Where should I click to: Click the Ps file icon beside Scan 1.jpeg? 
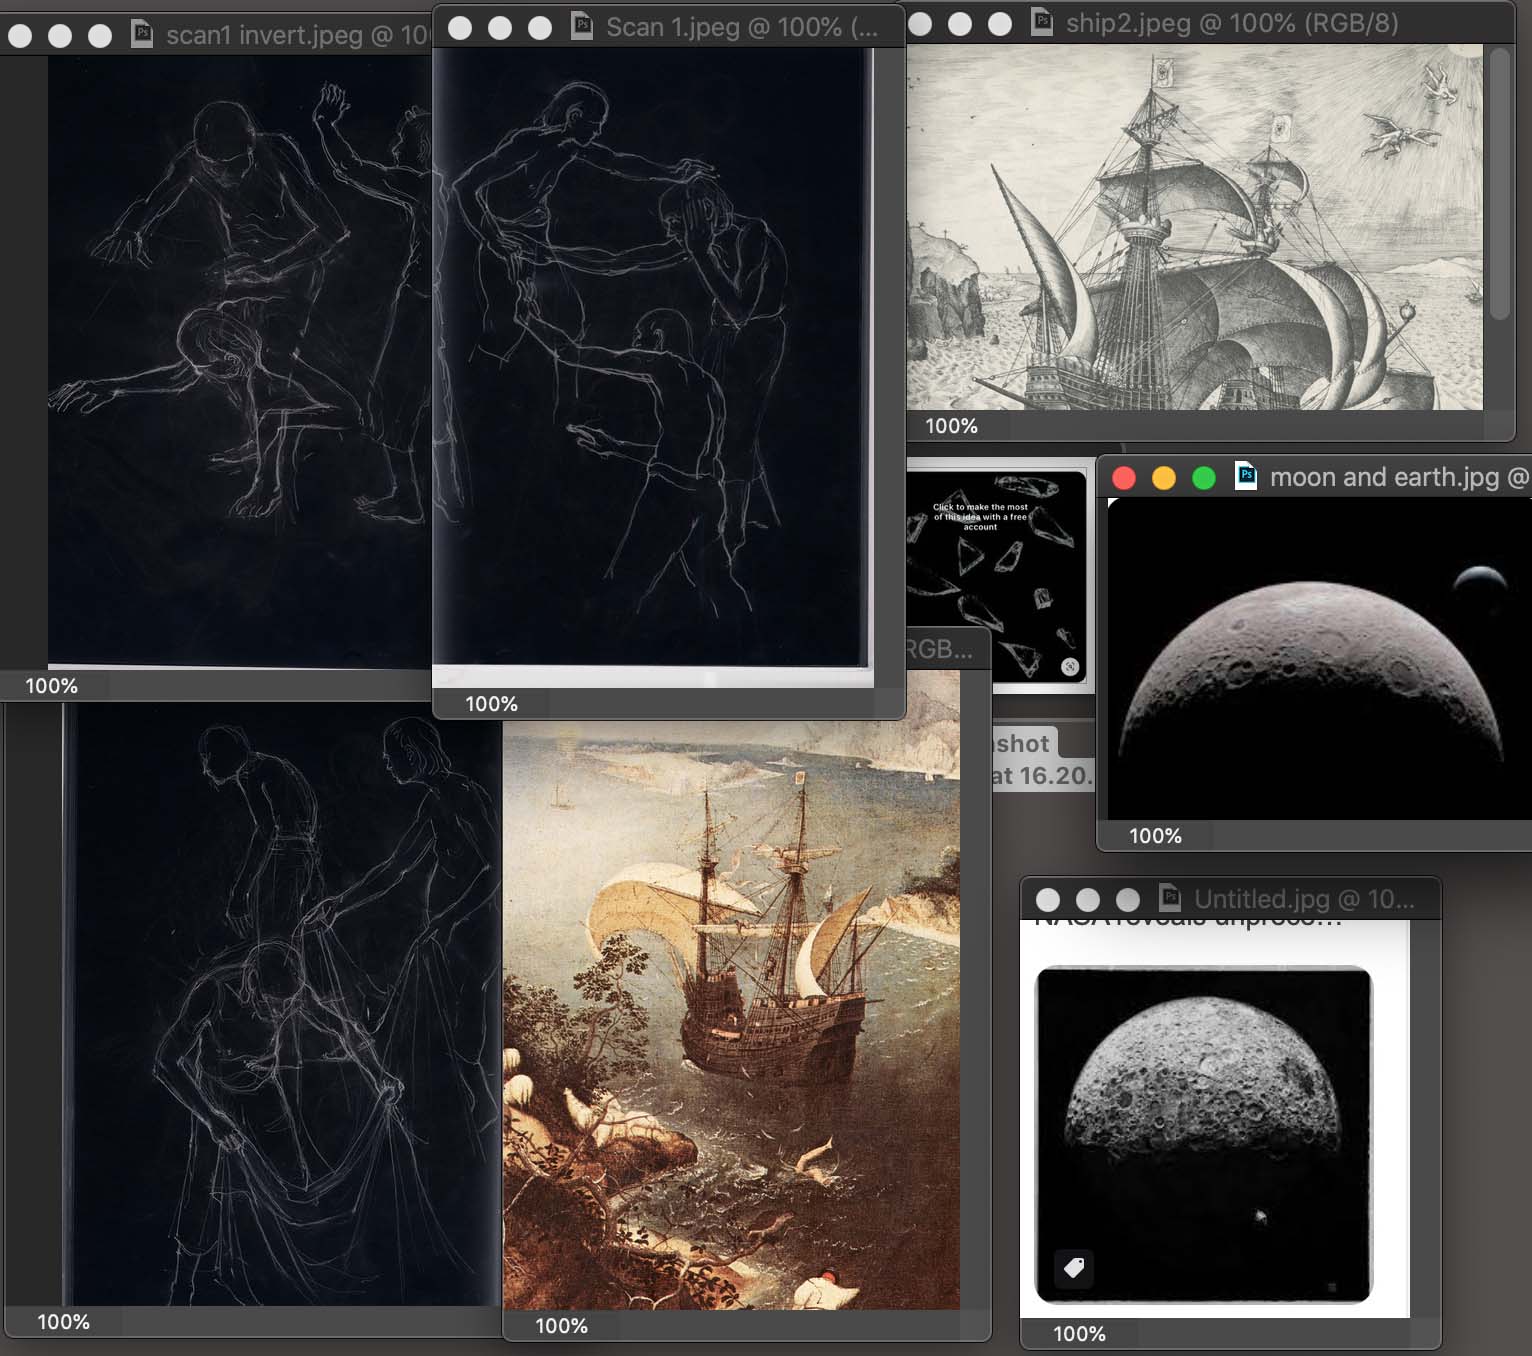pyautogui.click(x=581, y=27)
